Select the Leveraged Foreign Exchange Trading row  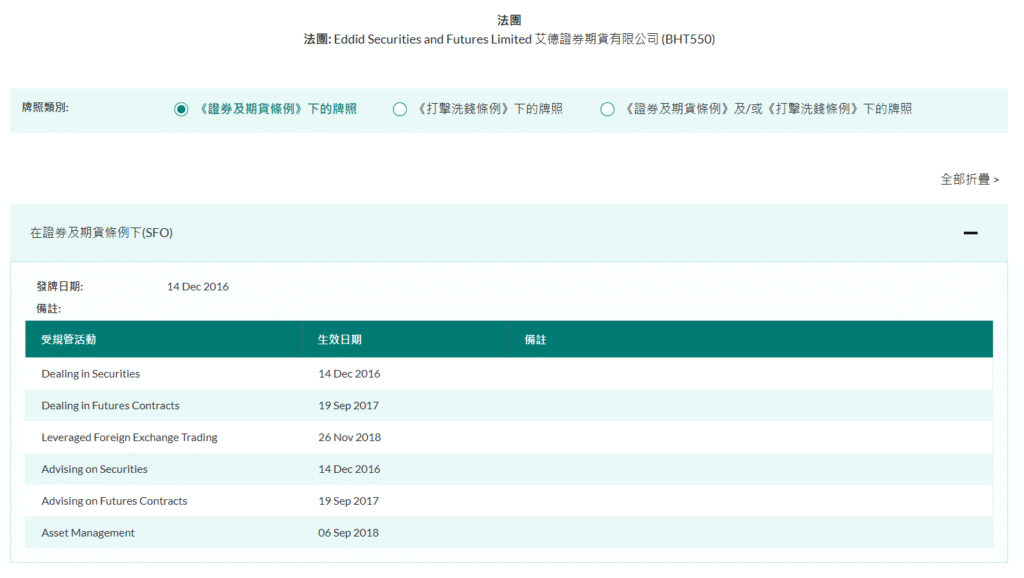129,438
